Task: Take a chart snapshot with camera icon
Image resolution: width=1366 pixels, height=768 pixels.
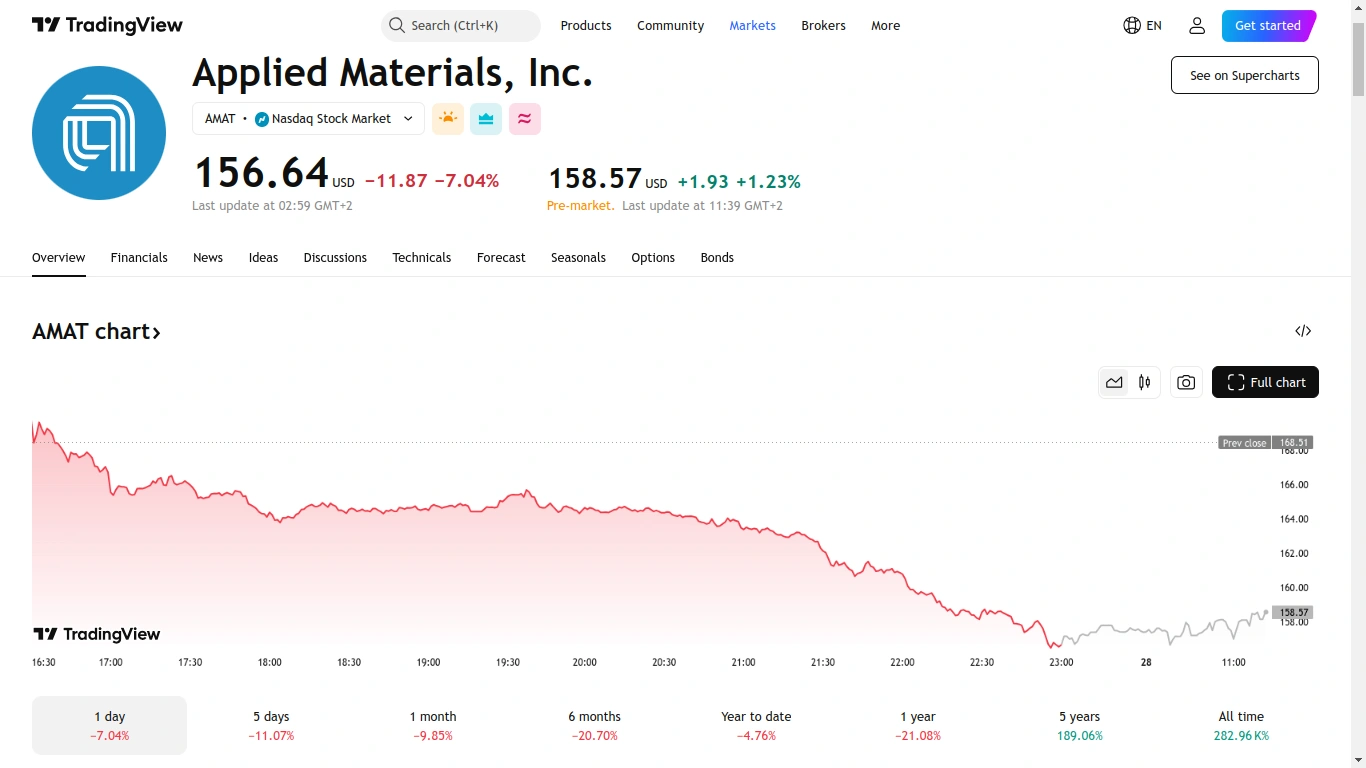Action: click(x=1186, y=382)
